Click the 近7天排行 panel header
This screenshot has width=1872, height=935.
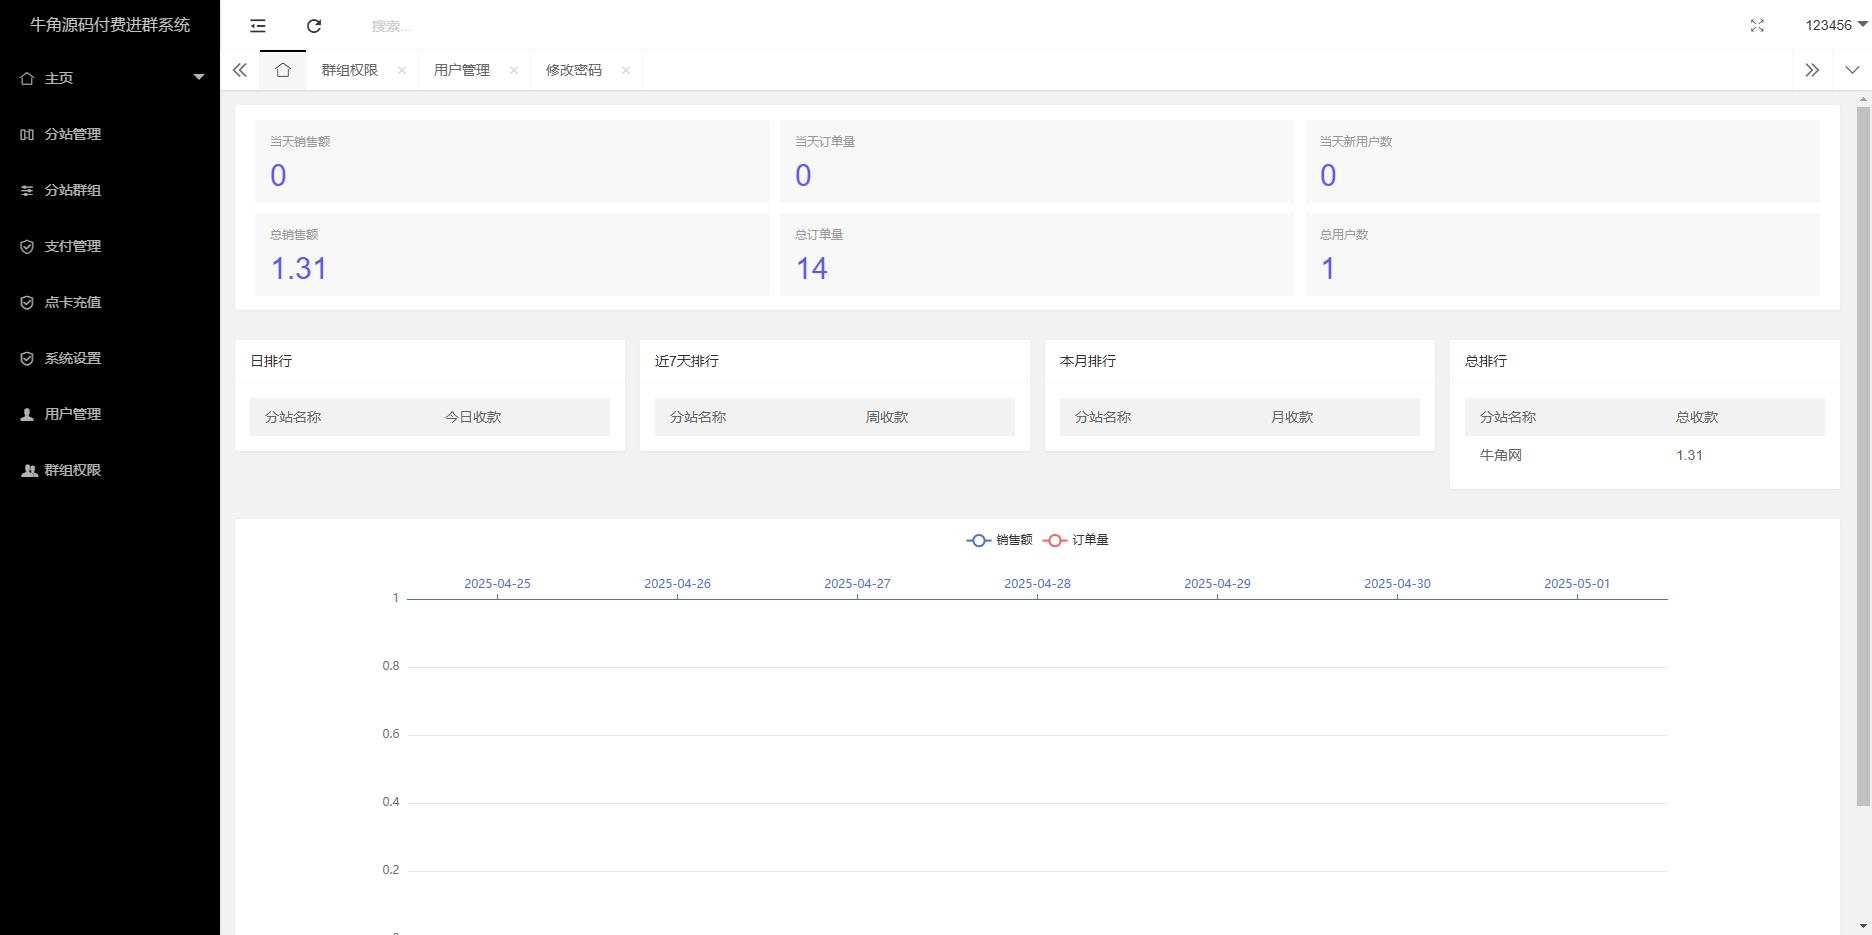click(835, 361)
